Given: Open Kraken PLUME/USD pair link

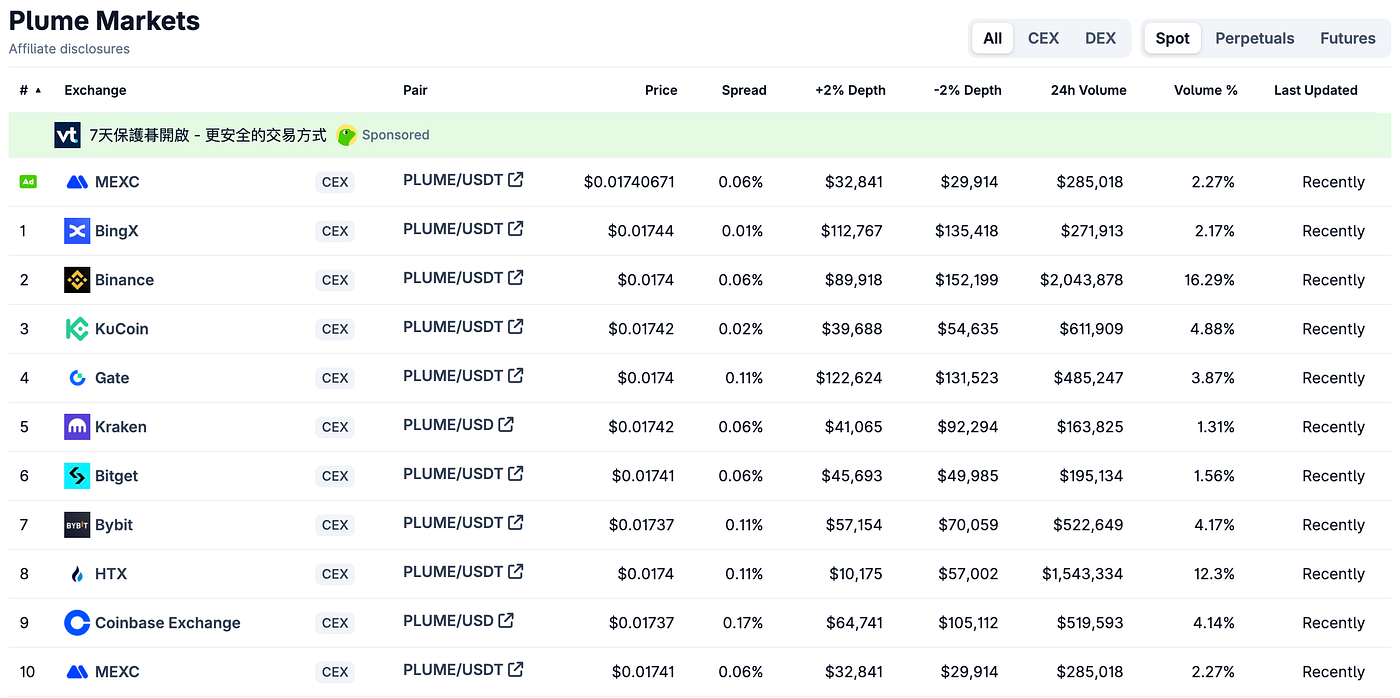Looking at the screenshot, I should point(448,424).
